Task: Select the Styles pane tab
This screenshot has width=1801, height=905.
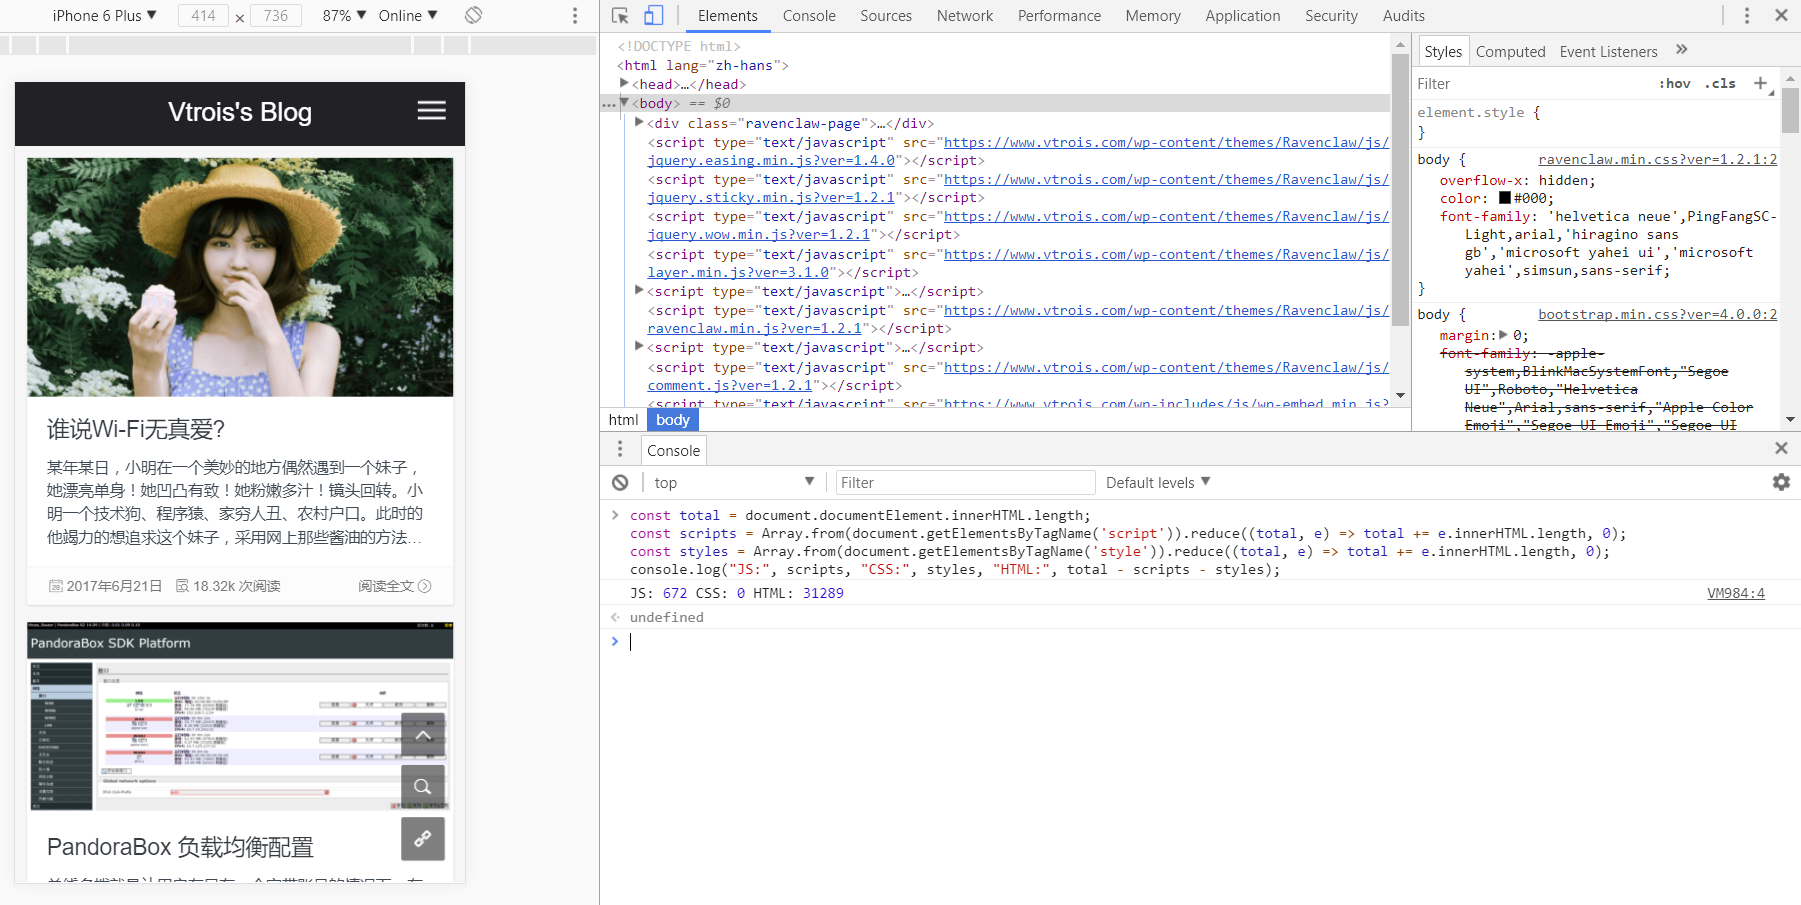Action: click(x=1443, y=51)
